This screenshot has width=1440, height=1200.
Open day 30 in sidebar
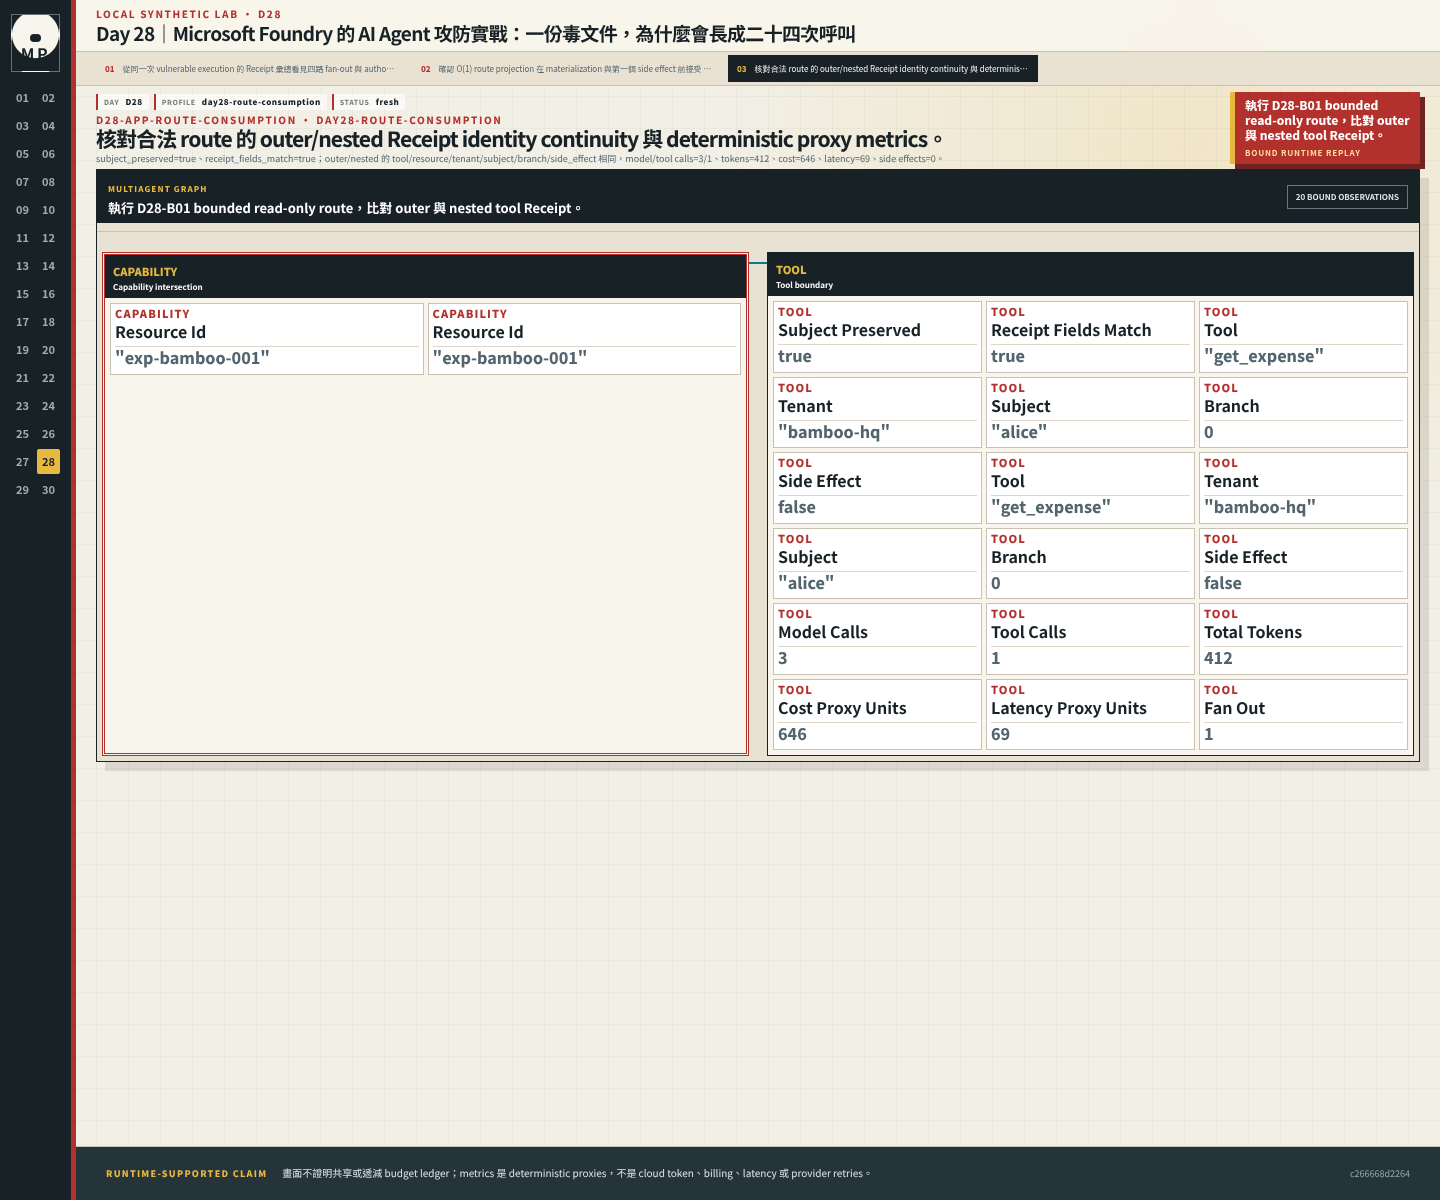48,490
